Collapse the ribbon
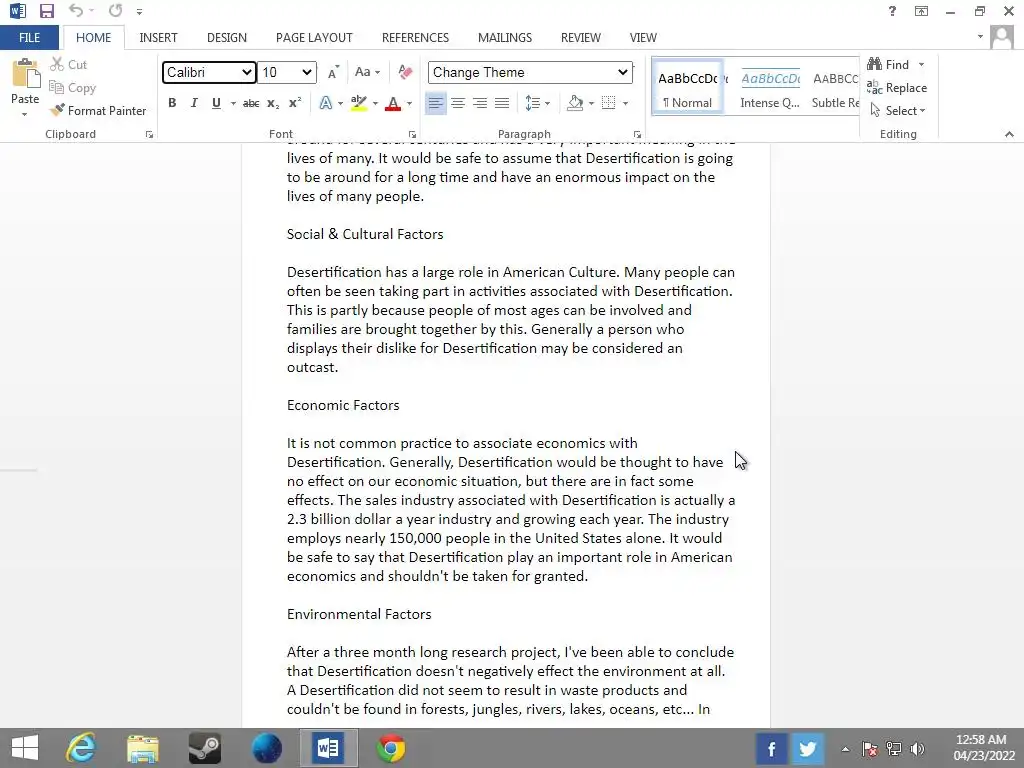 click(x=1009, y=134)
